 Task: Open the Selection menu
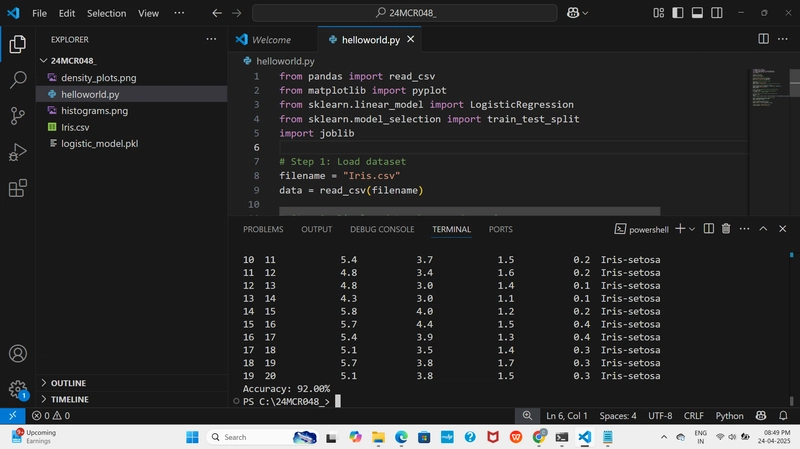click(x=106, y=13)
